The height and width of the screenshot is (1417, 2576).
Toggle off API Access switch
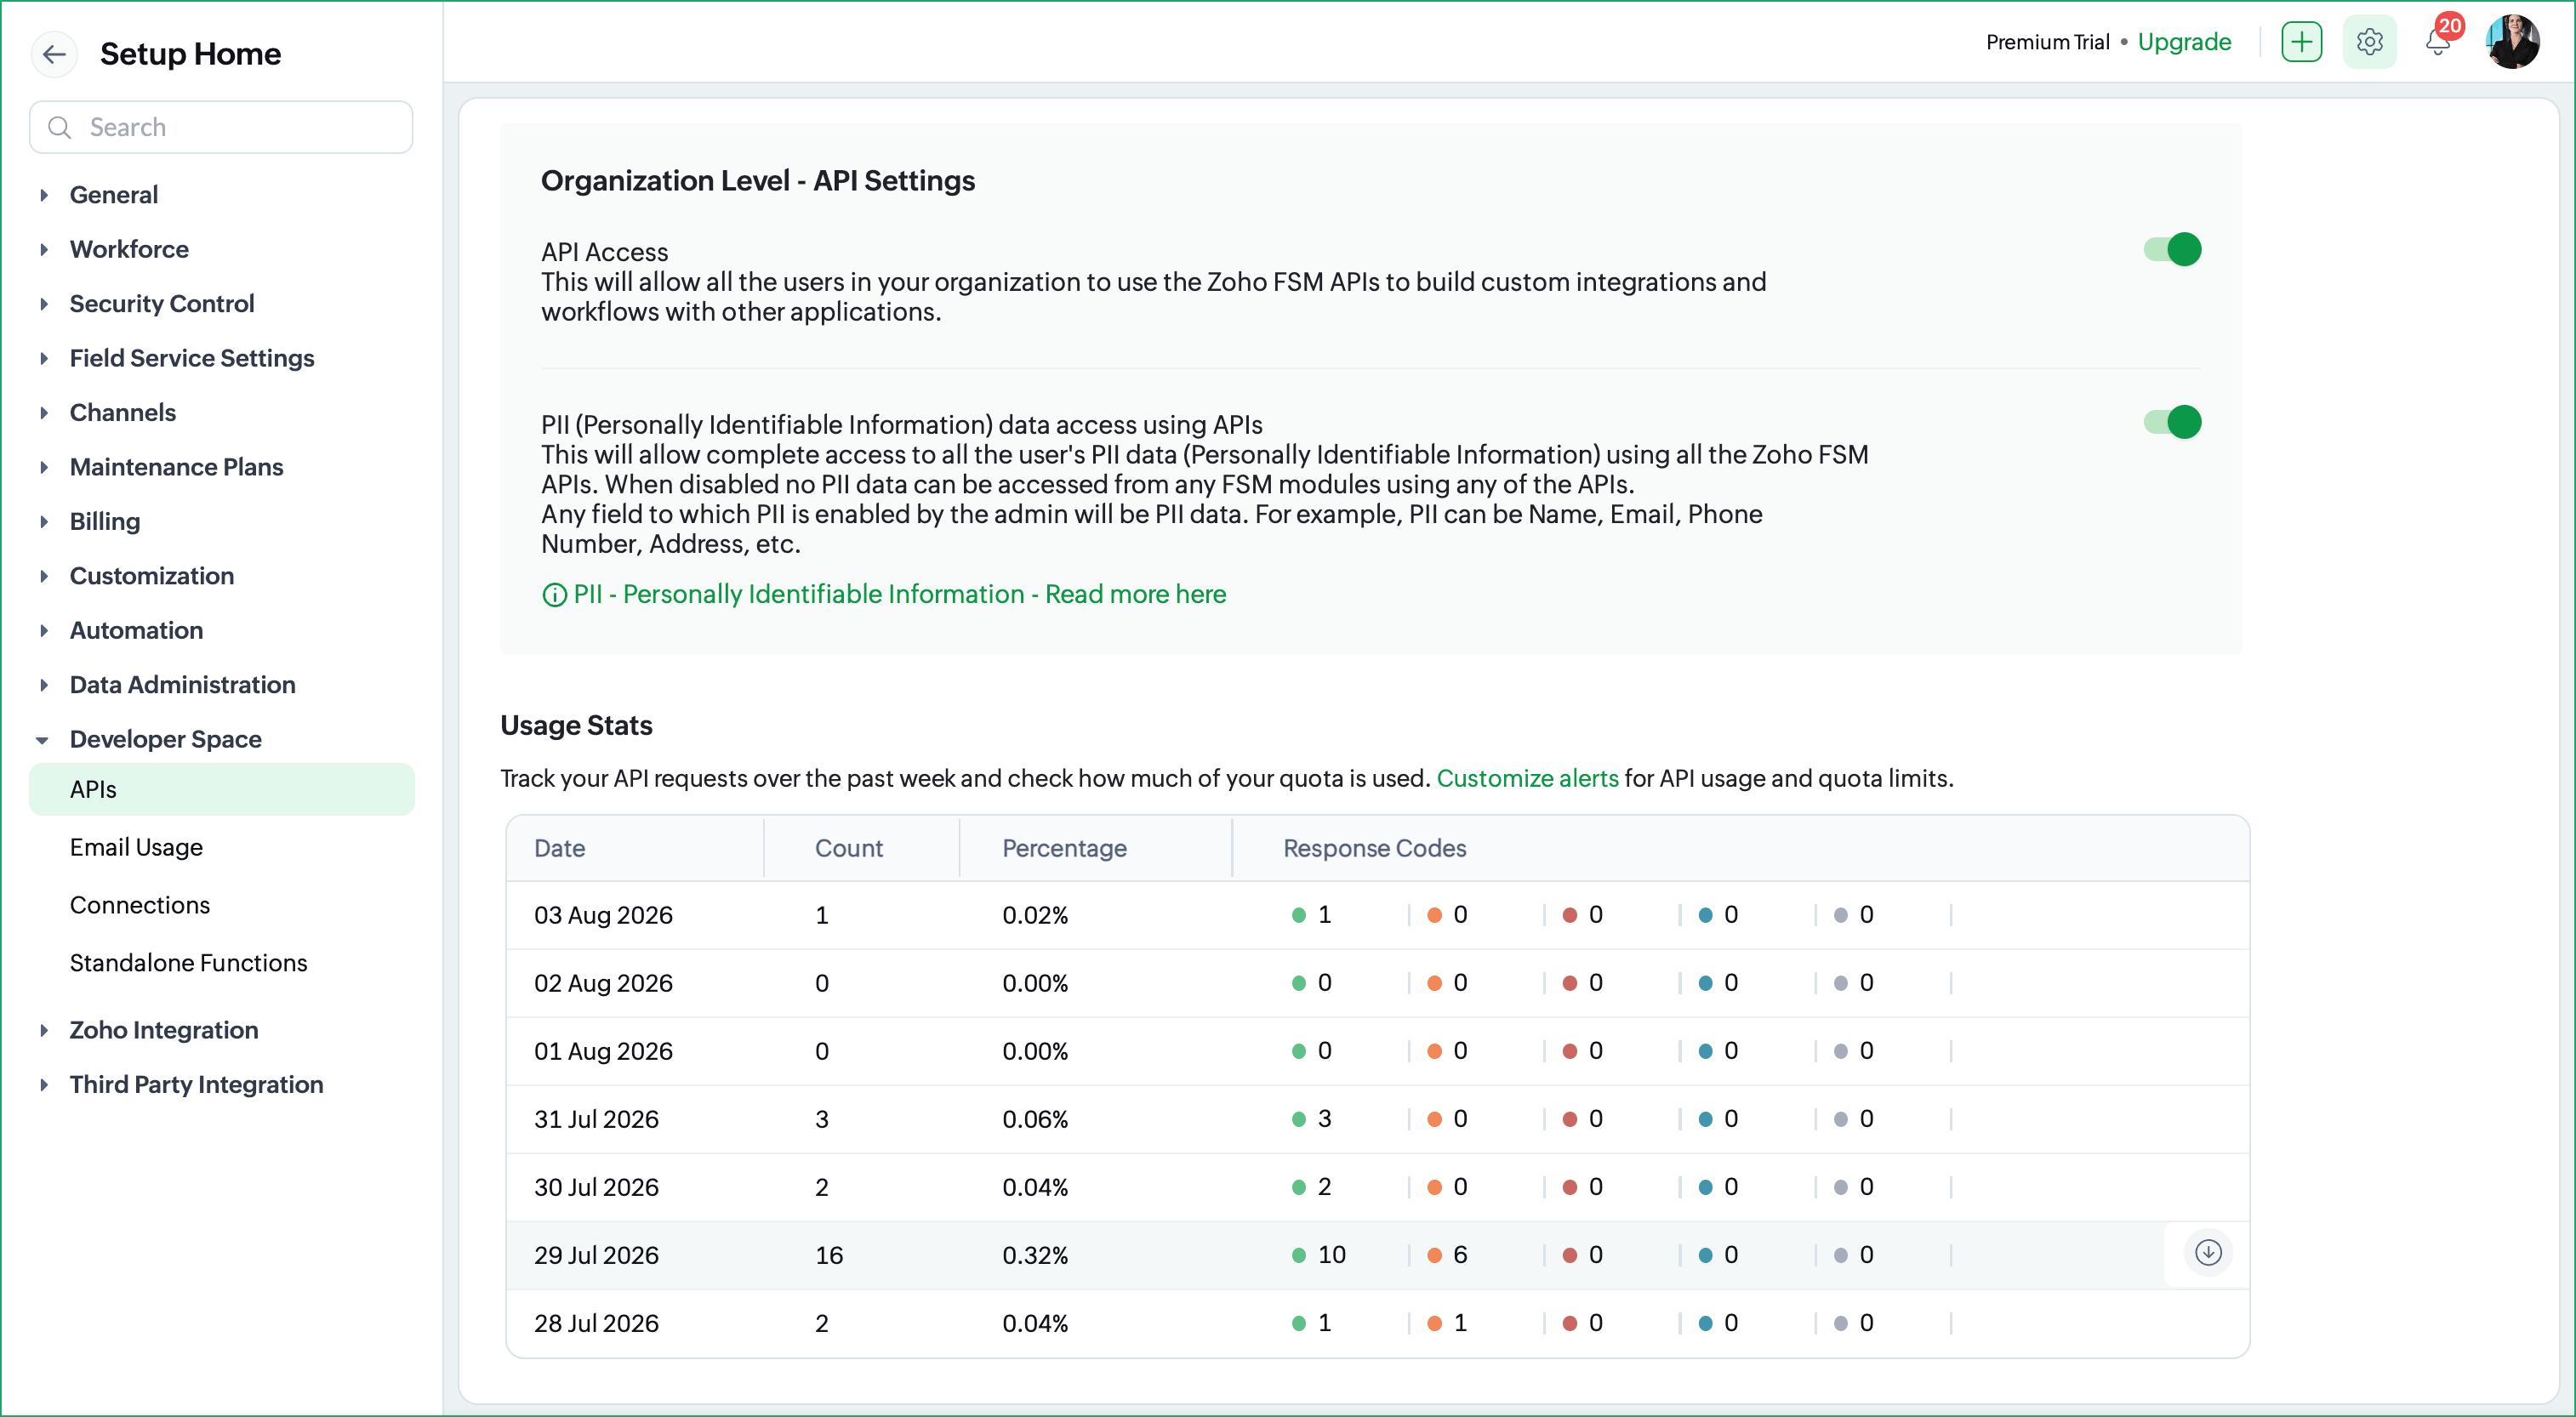pyautogui.click(x=2172, y=249)
